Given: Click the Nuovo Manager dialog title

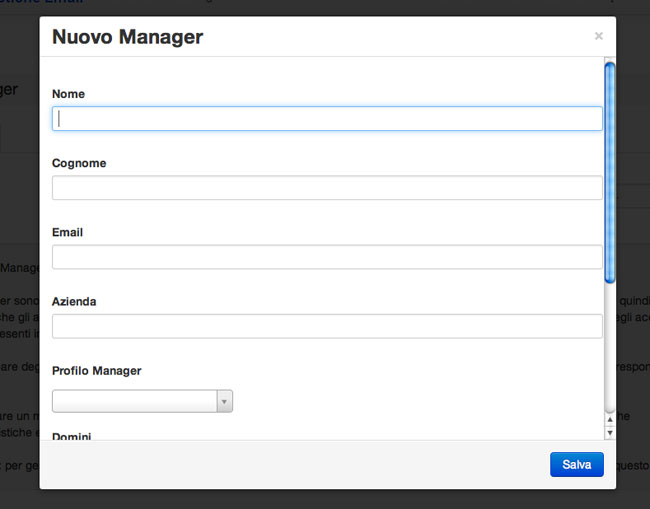Looking at the screenshot, I should pos(127,38).
